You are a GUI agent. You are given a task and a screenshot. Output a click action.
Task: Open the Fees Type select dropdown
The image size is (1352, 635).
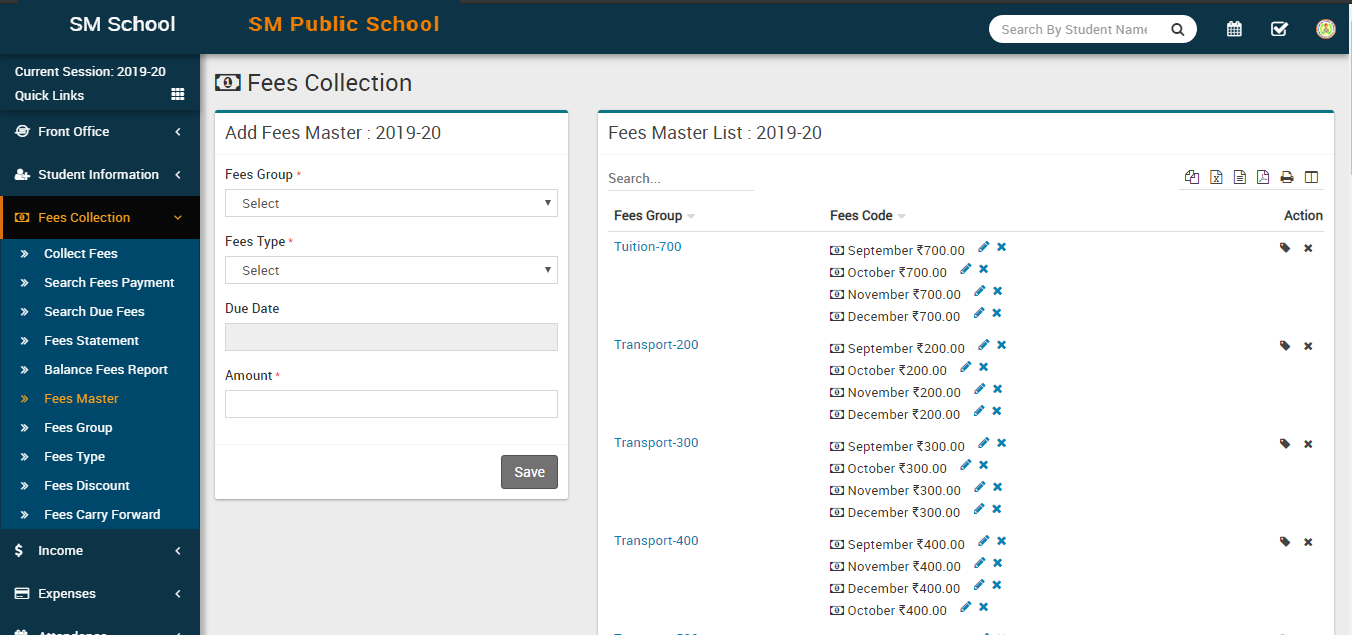pos(391,270)
